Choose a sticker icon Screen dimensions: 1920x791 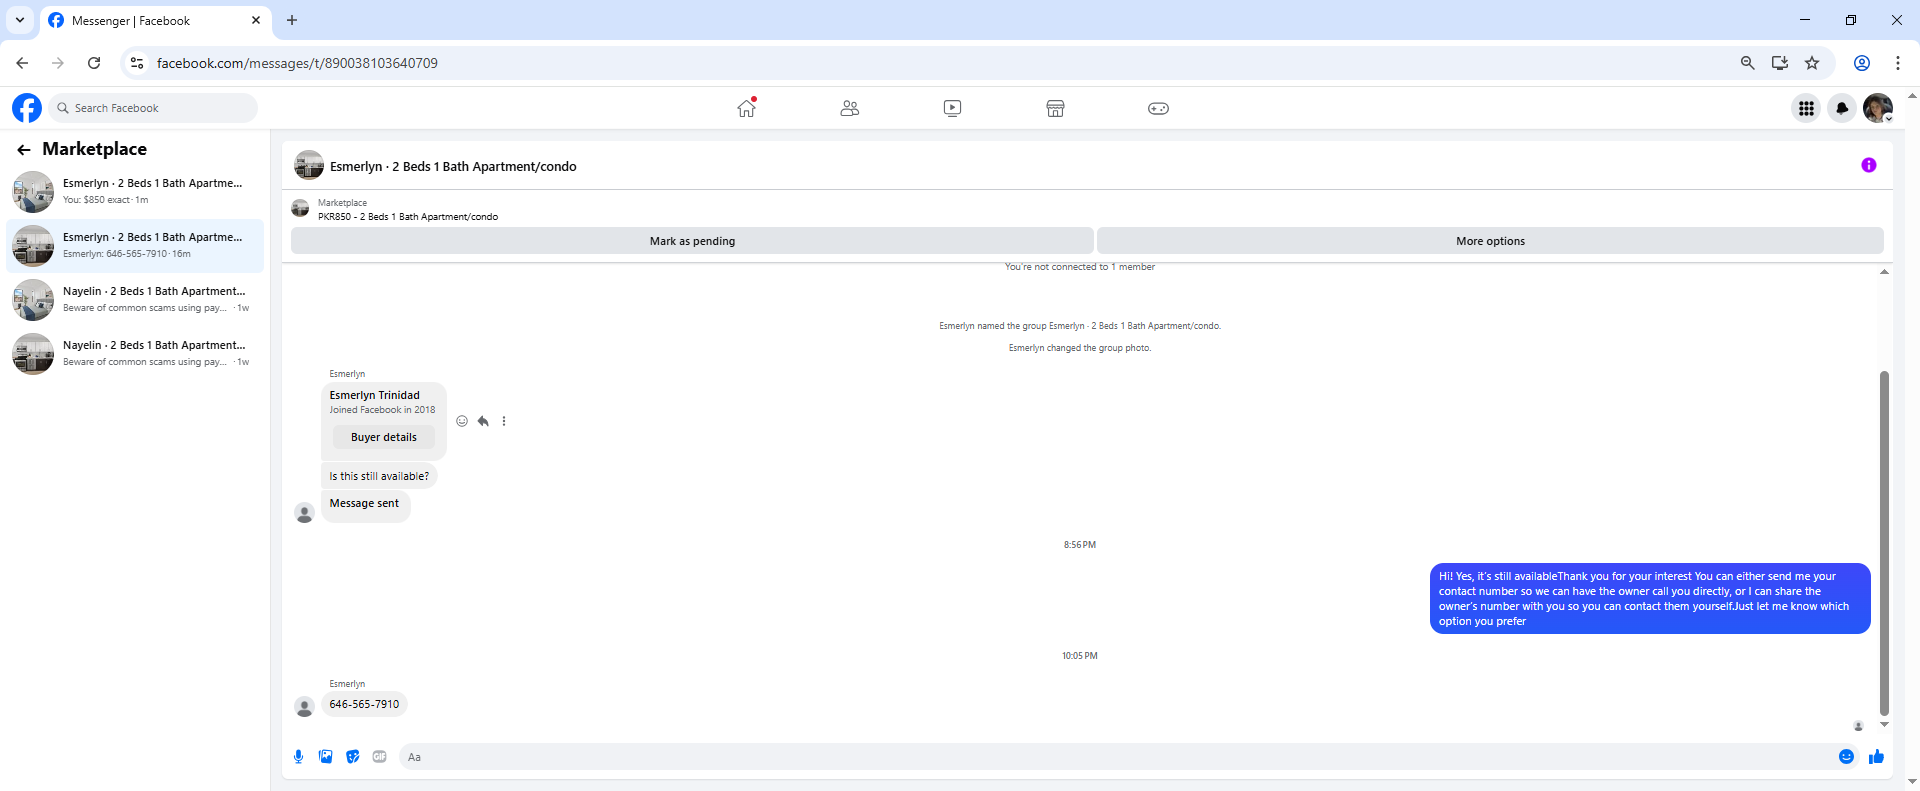click(x=352, y=757)
